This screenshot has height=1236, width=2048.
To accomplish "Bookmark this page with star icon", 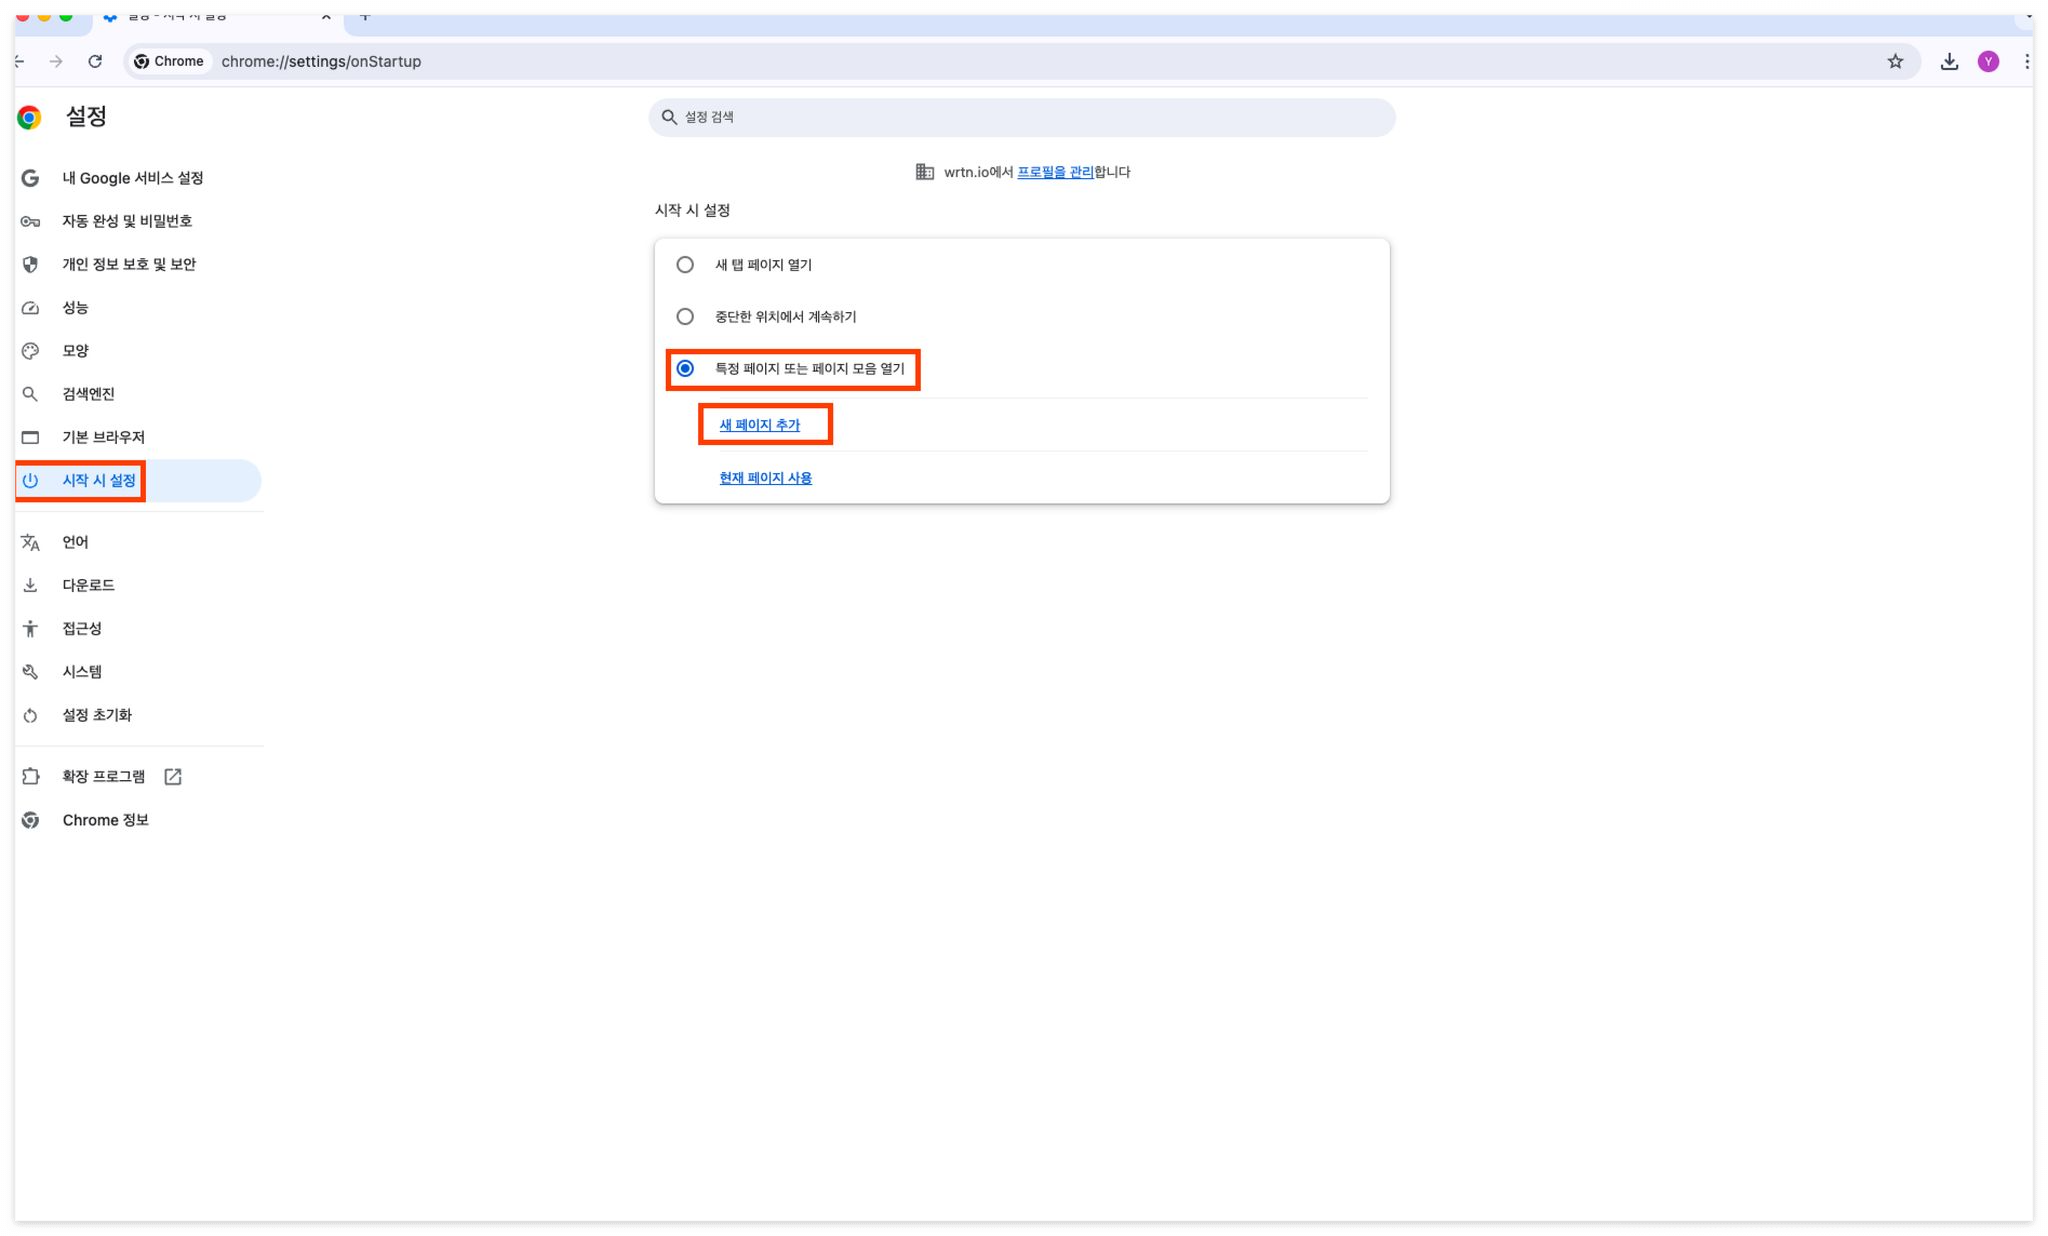I will pyautogui.click(x=1895, y=61).
